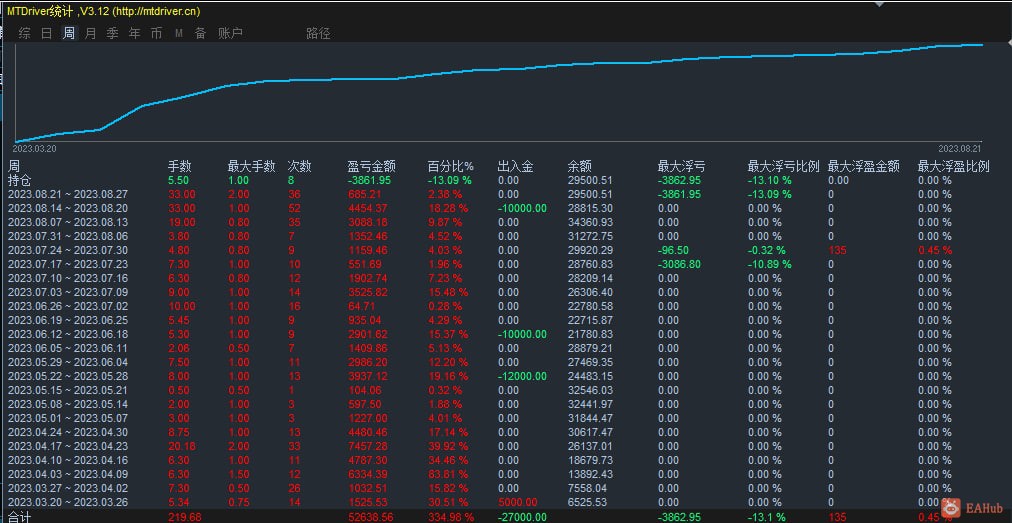Image resolution: width=1012 pixels, height=523 pixels.
Task: Click the 路径 path tab
Action: [x=318, y=34]
